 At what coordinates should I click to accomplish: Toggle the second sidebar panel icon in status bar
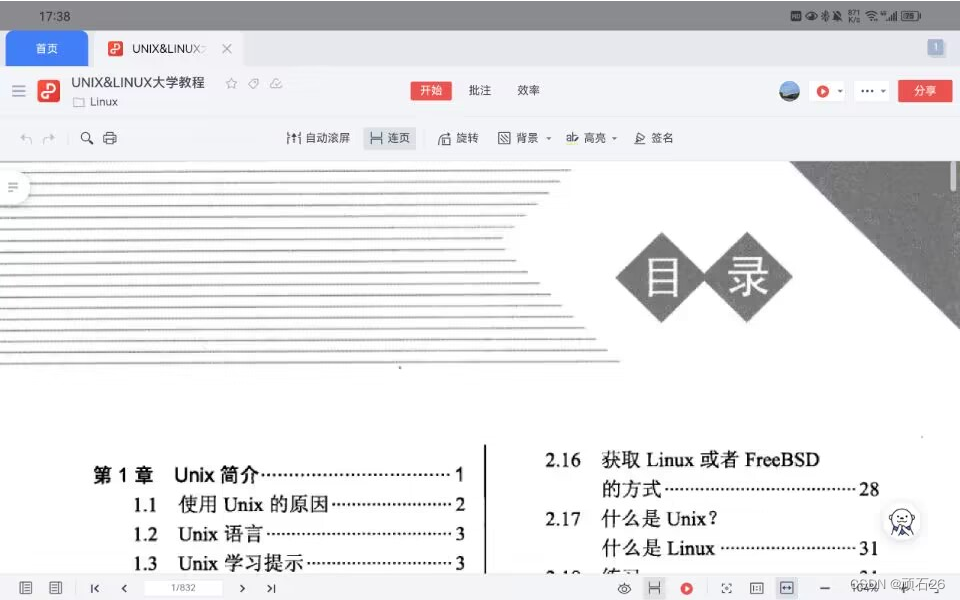[x=56, y=588]
